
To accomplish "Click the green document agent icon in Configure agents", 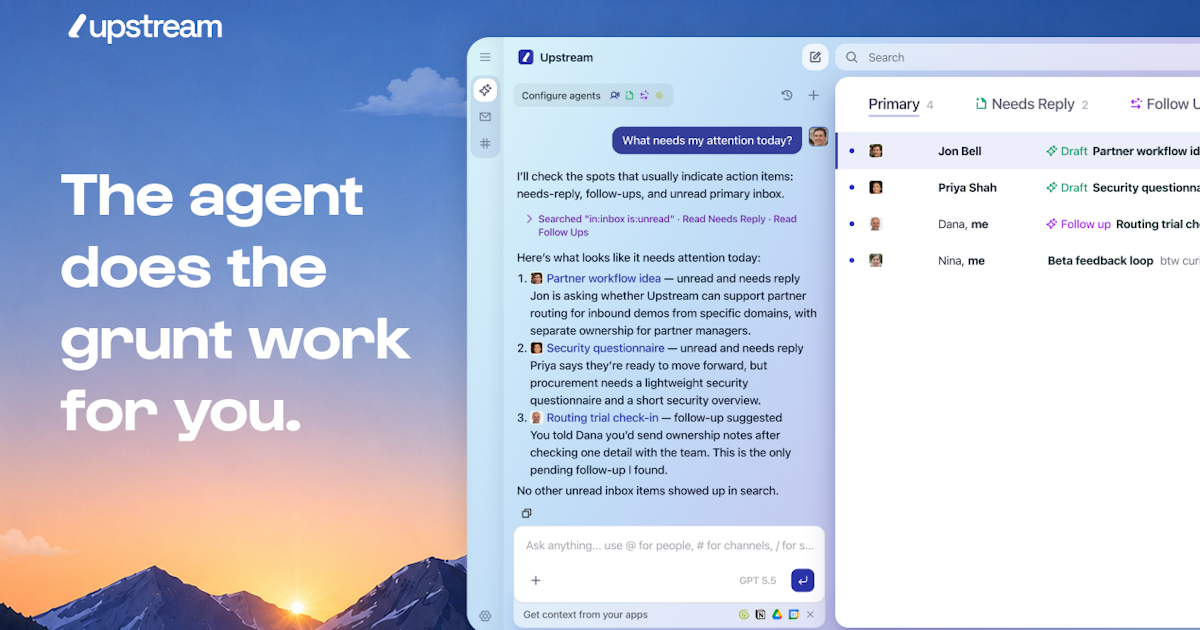I will (629, 96).
